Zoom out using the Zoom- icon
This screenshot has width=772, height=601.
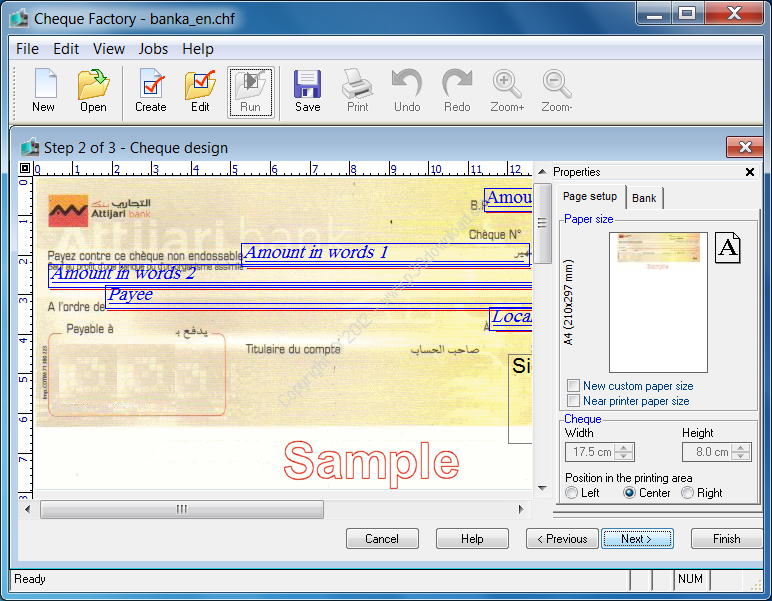pos(557,92)
